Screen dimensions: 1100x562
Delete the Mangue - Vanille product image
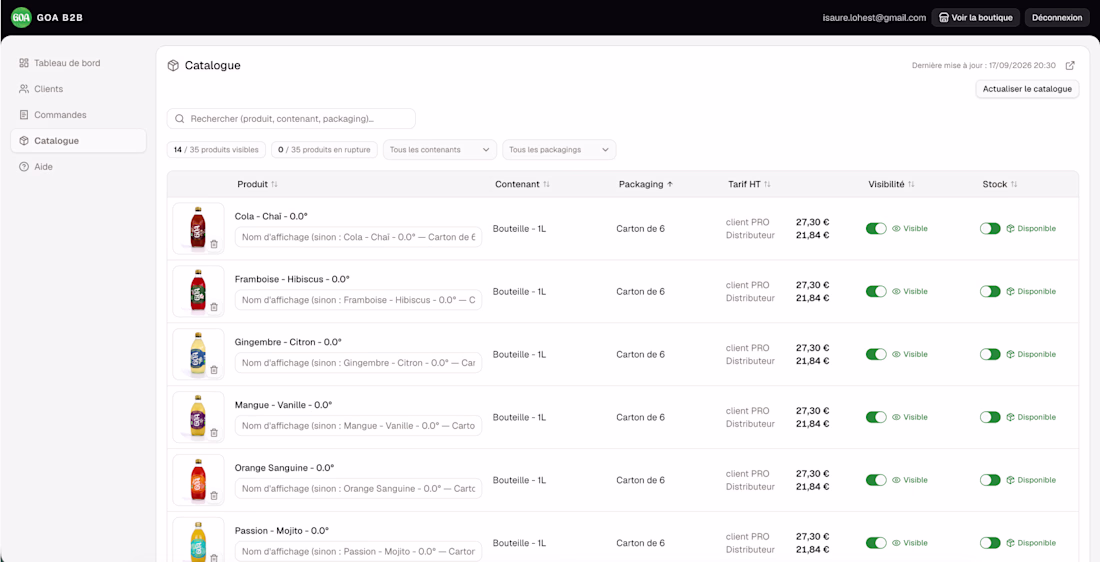(214, 433)
